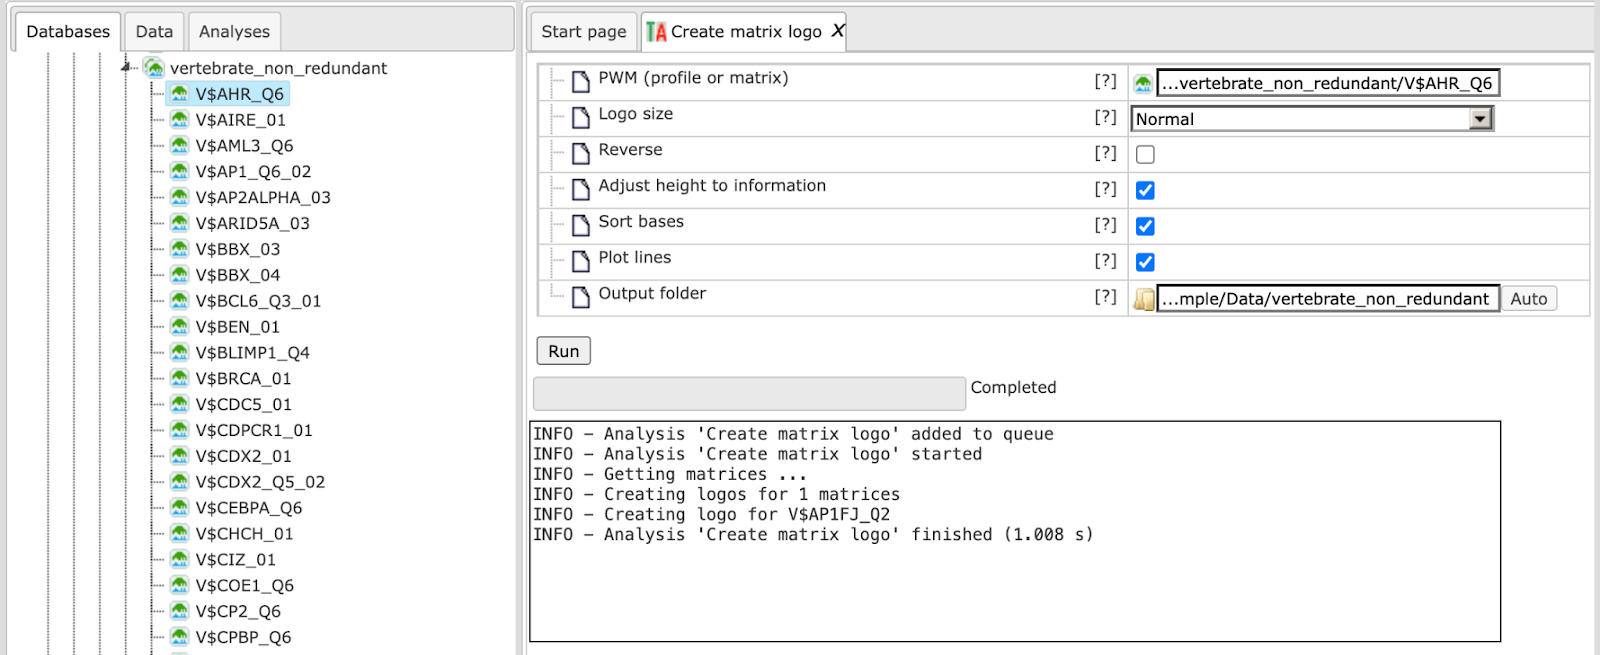This screenshot has width=1600, height=655.
Task: Open the Start page tab
Action: [584, 32]
